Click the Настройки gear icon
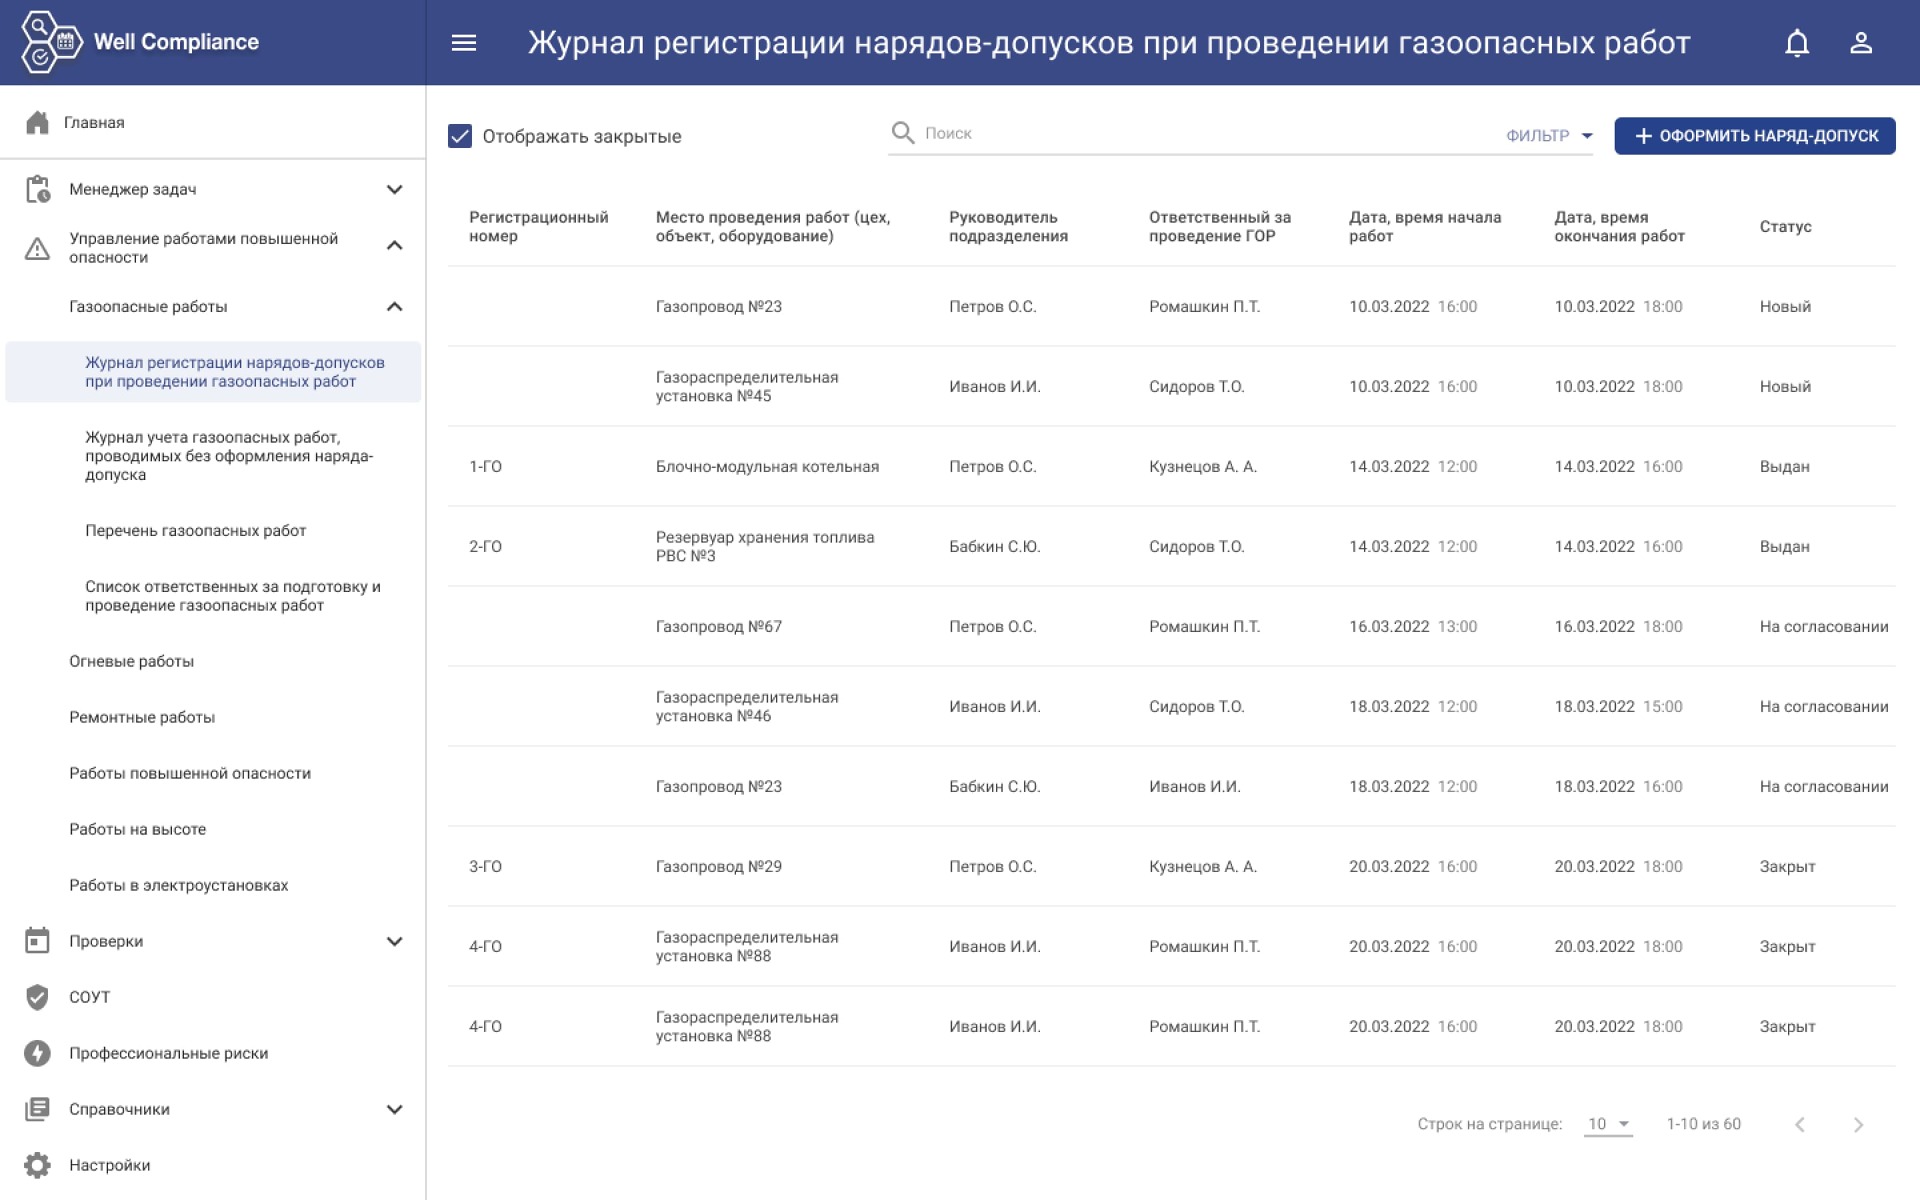The height and width of the screenshot is (1200, 1920). [x=37, y=1165]
